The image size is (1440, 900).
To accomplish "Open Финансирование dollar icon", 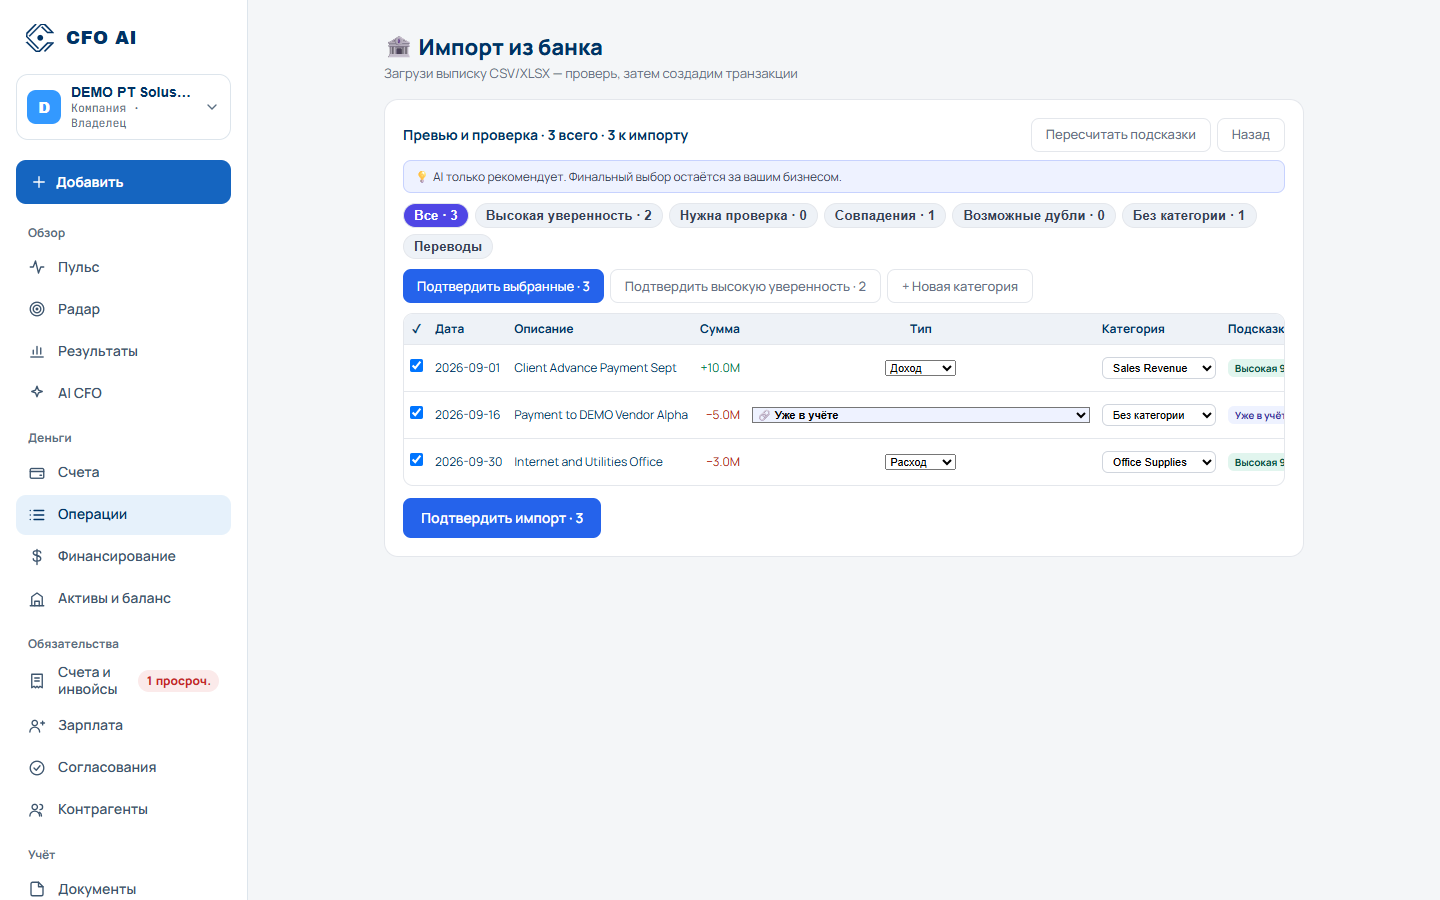I will (x=37, y=556).
